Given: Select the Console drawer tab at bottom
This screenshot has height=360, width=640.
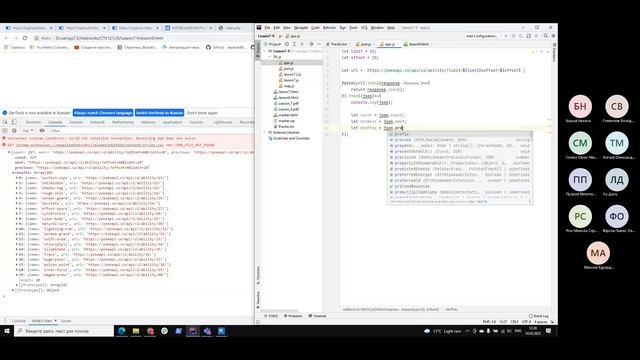Looking at the screenshot, I should (x=18, y=321).
